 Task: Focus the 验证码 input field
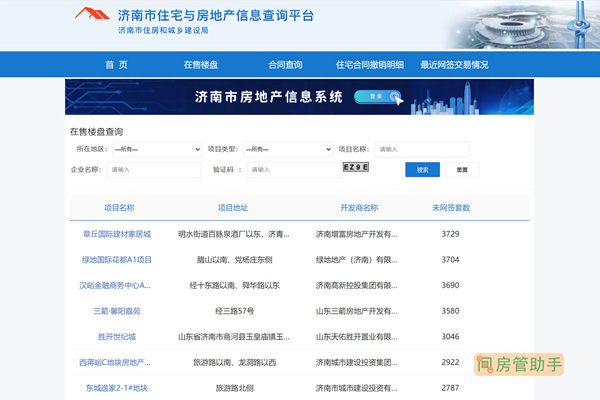coord(294,170)
